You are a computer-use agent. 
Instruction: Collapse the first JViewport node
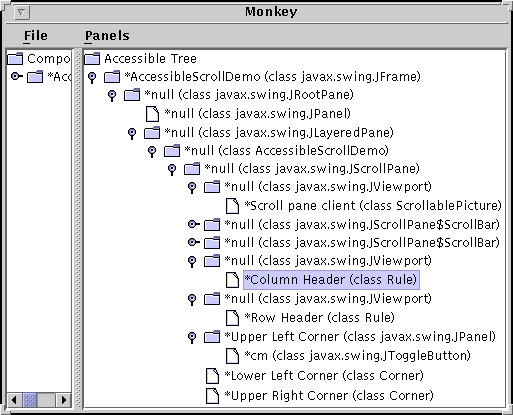(192, 187)
